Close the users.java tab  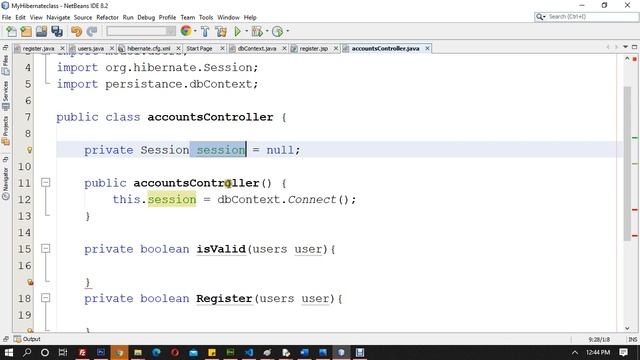point(112,49)
